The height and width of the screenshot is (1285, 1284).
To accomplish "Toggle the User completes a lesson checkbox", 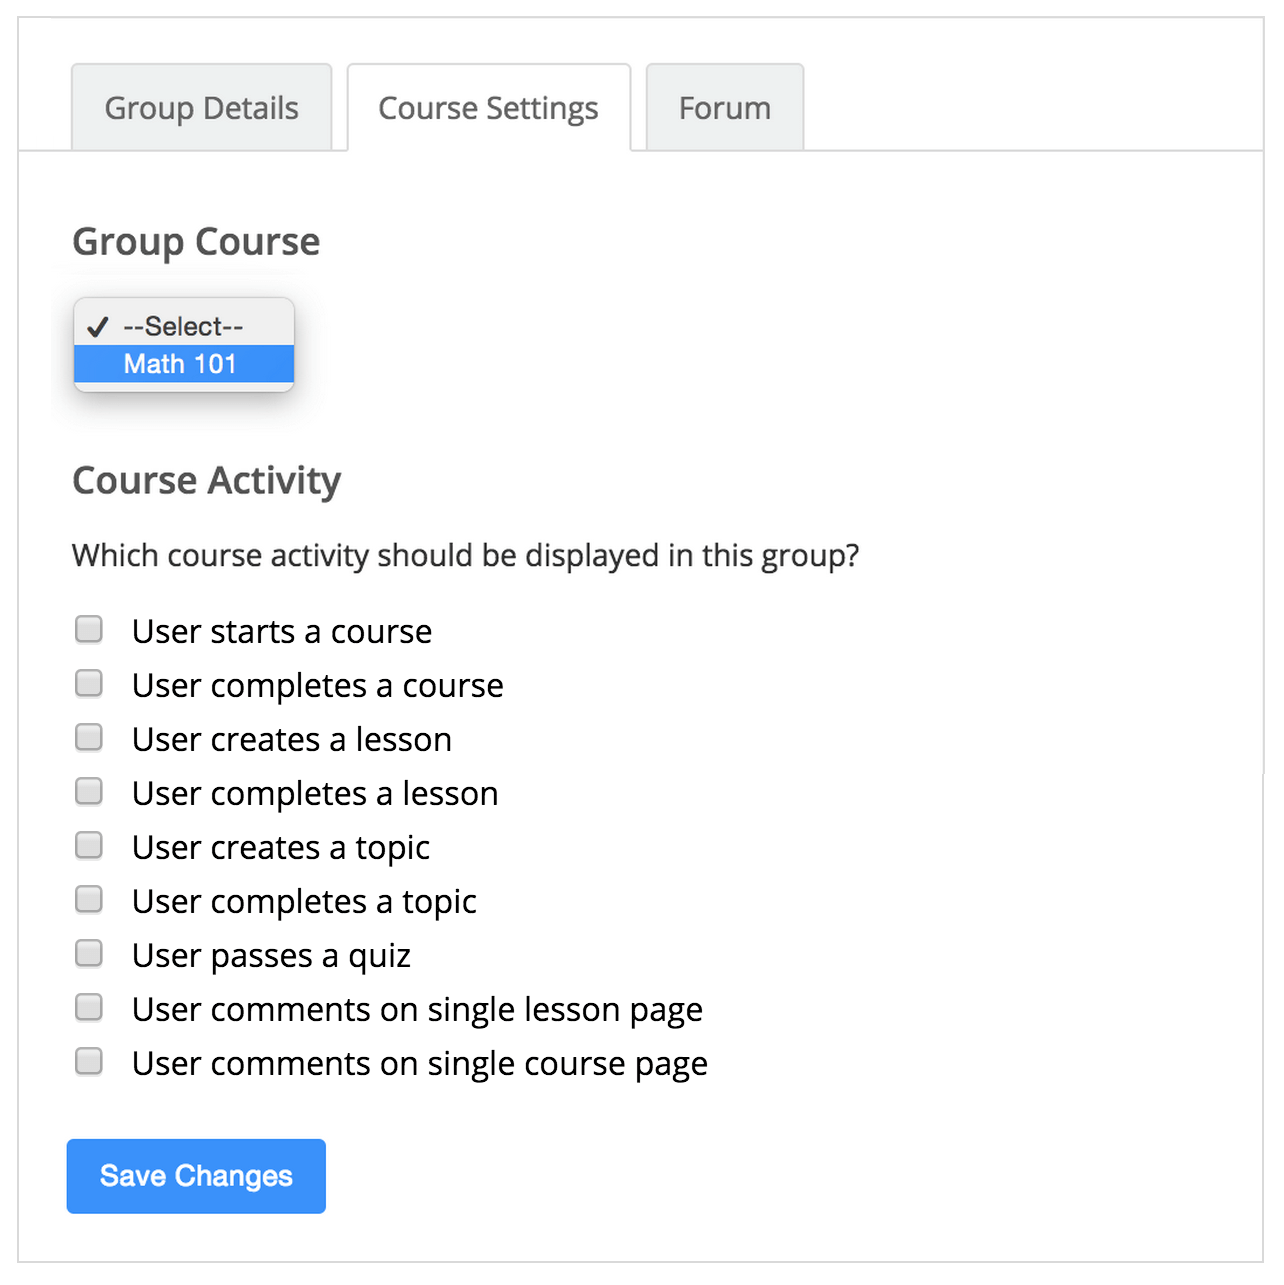I will [89, 791].
